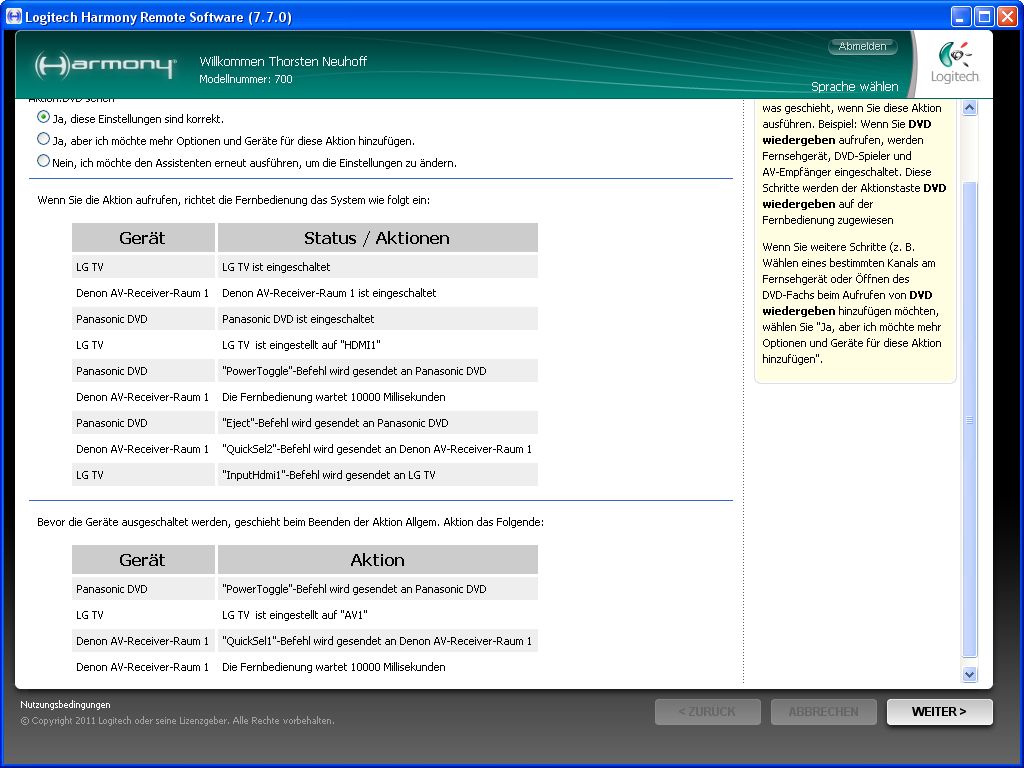Click the Gerät cell in the "InputHdmi1"-Befehl row
1024x768 pixels.
(143, 475)
